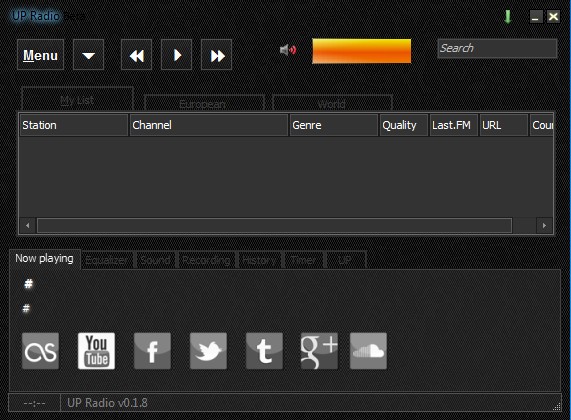This screenshot has height=420, width=571.
Task: Focus the Search input field
Action: coord(497,48)
